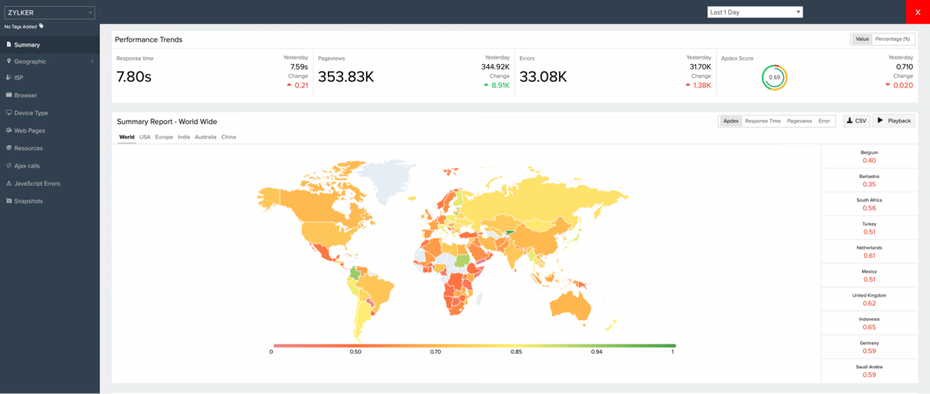Click the No Tags Added label

[21, 27]
